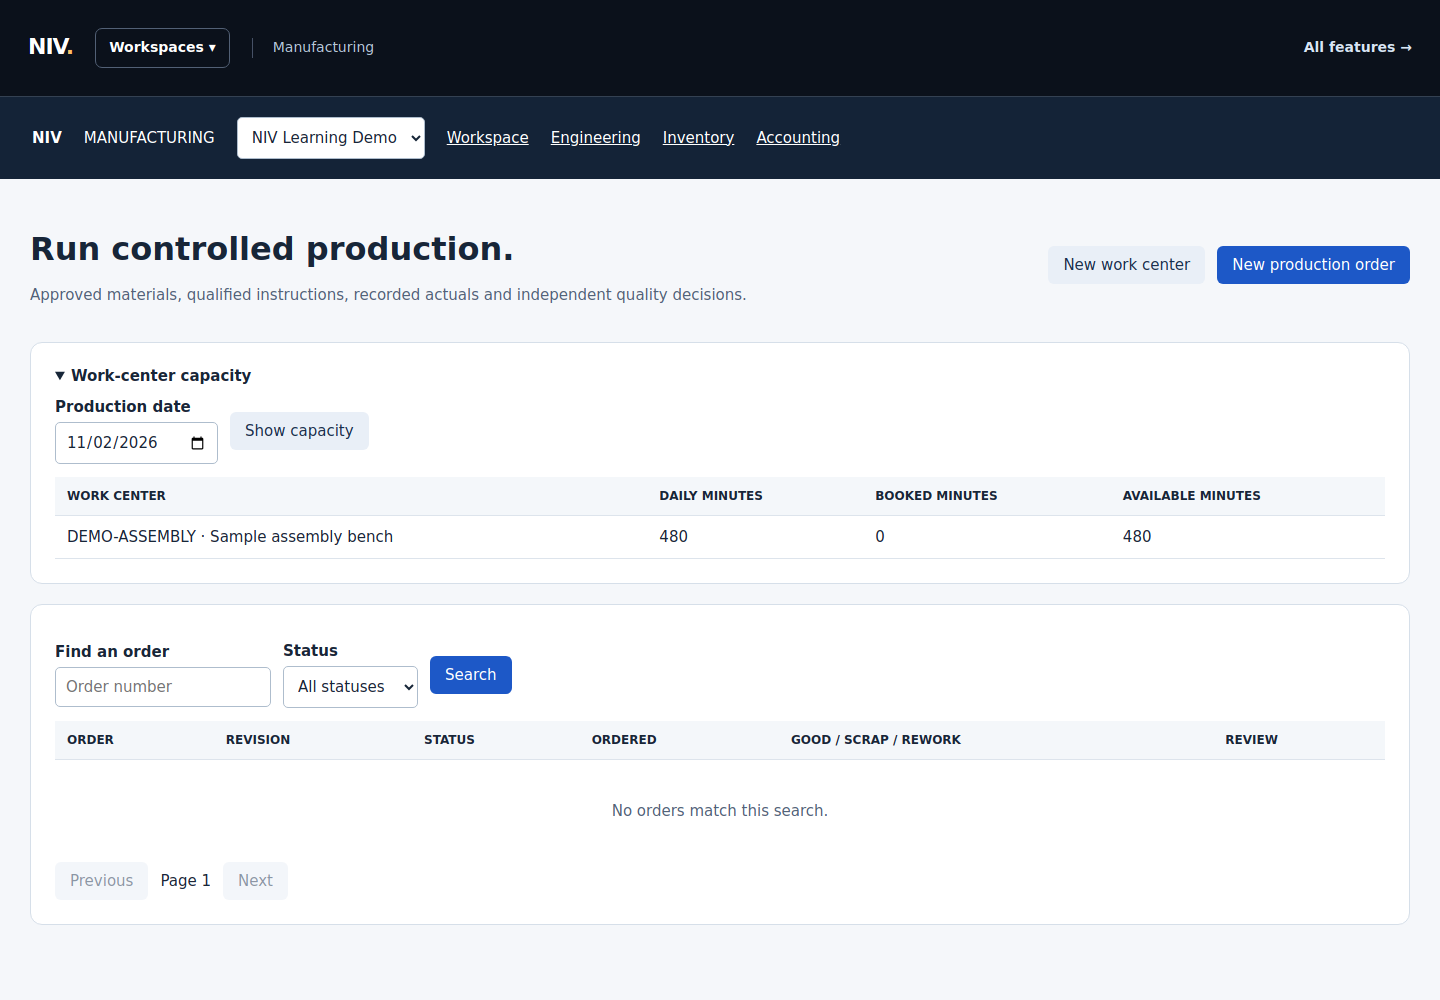1440x1000 pixels.
Task: Click the booked minutes value 0
Action: pyautogui.click(x=880, y=537)
